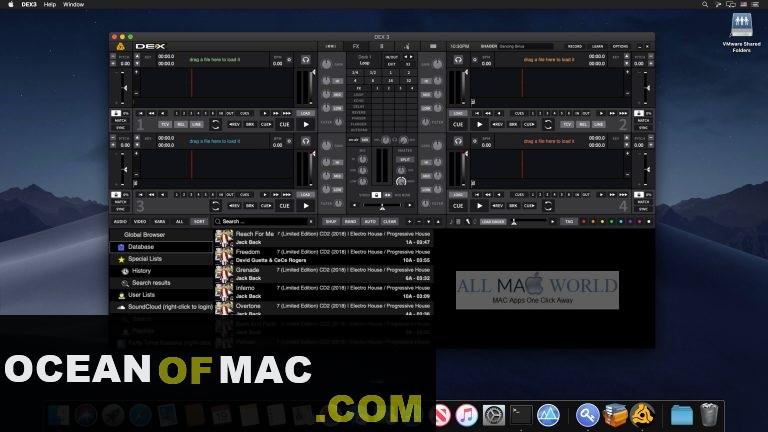Open Terminal in the Dock
Screen dimensions: 768x432
coord(521,415)
